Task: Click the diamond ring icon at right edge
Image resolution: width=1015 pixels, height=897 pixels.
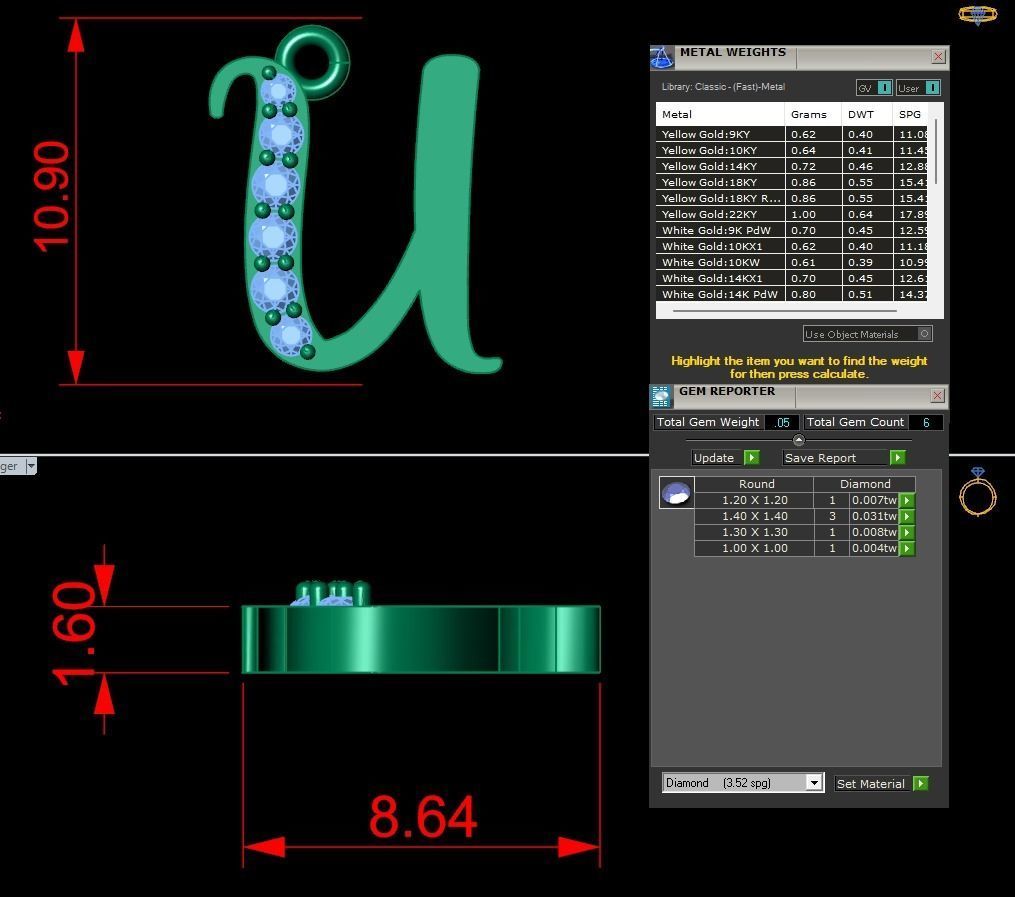Action: click(x=977, y=492)
